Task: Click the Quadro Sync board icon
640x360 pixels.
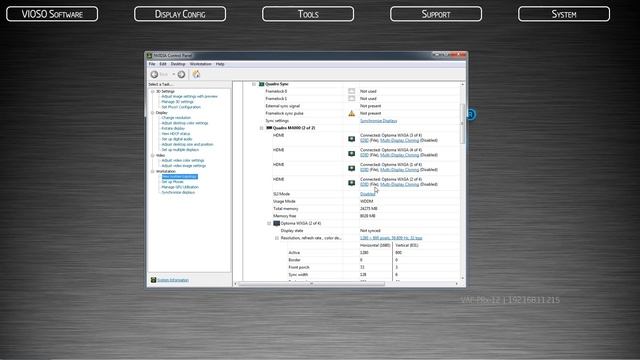Action: pos(262,84)
